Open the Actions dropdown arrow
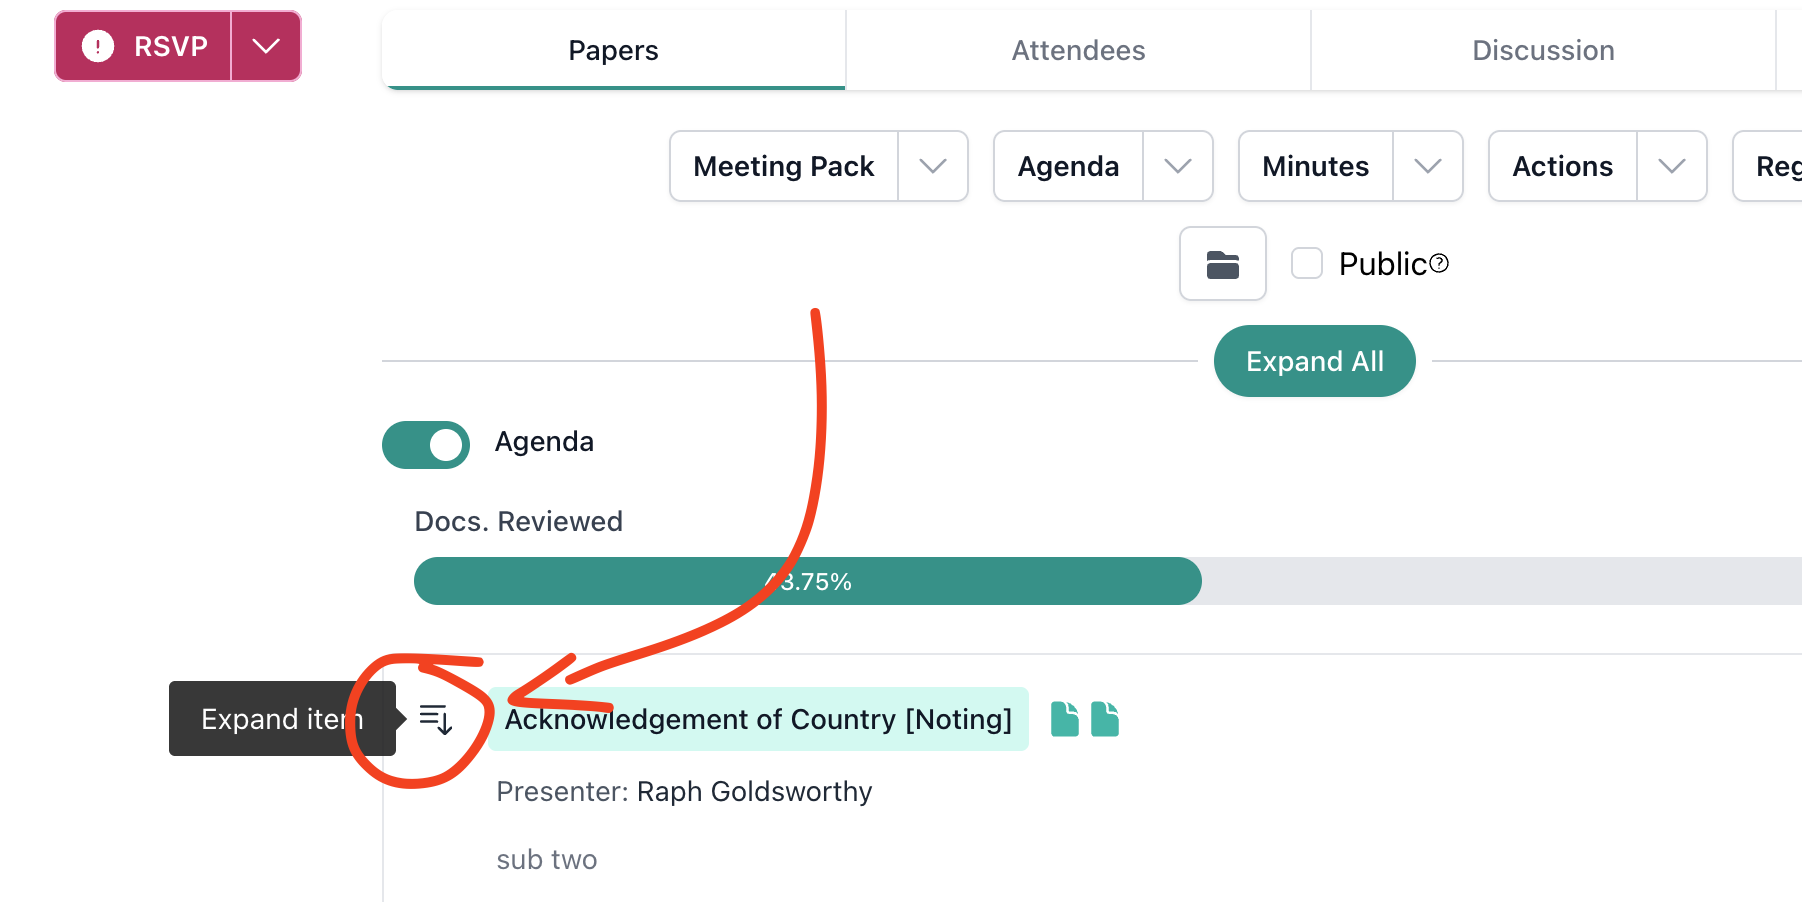Screen dimensions: 1802x902 [1671, 166]
